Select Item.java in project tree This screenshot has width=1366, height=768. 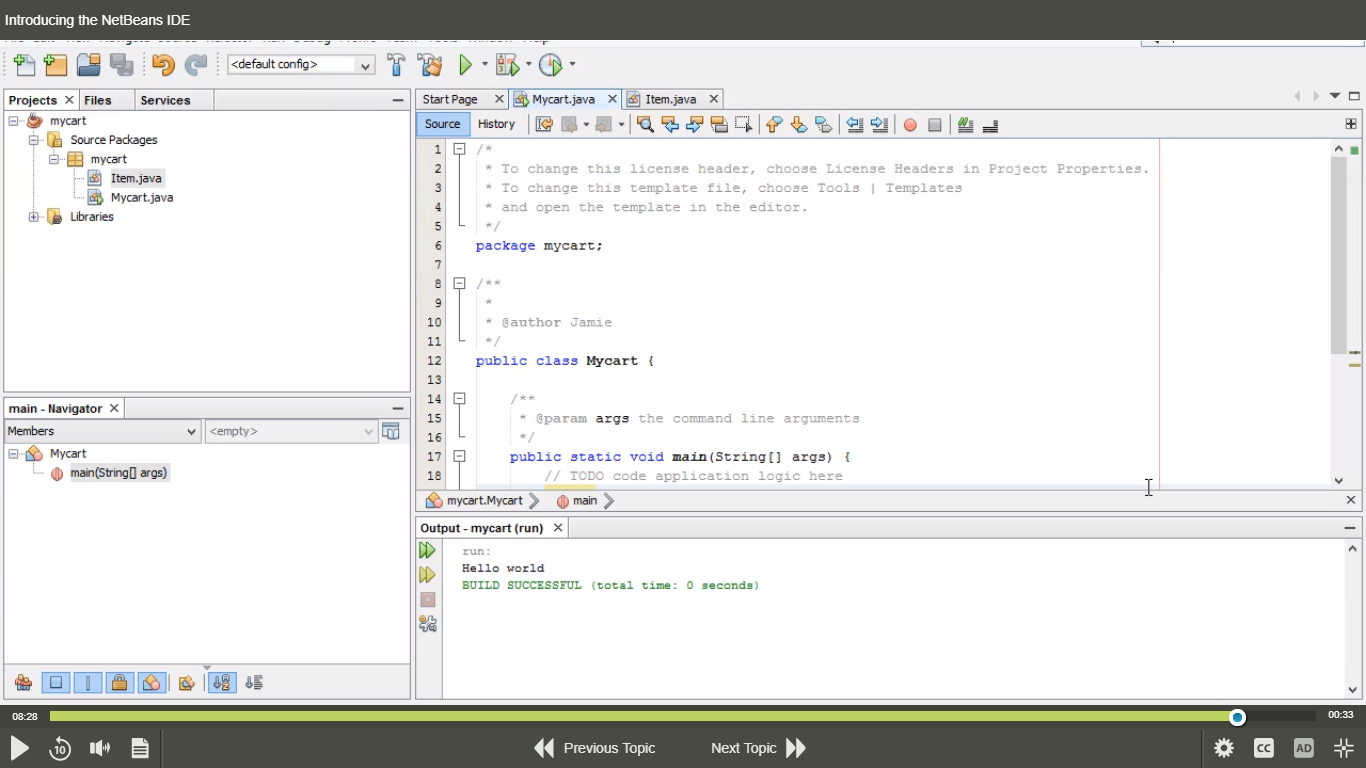(136, 178)
